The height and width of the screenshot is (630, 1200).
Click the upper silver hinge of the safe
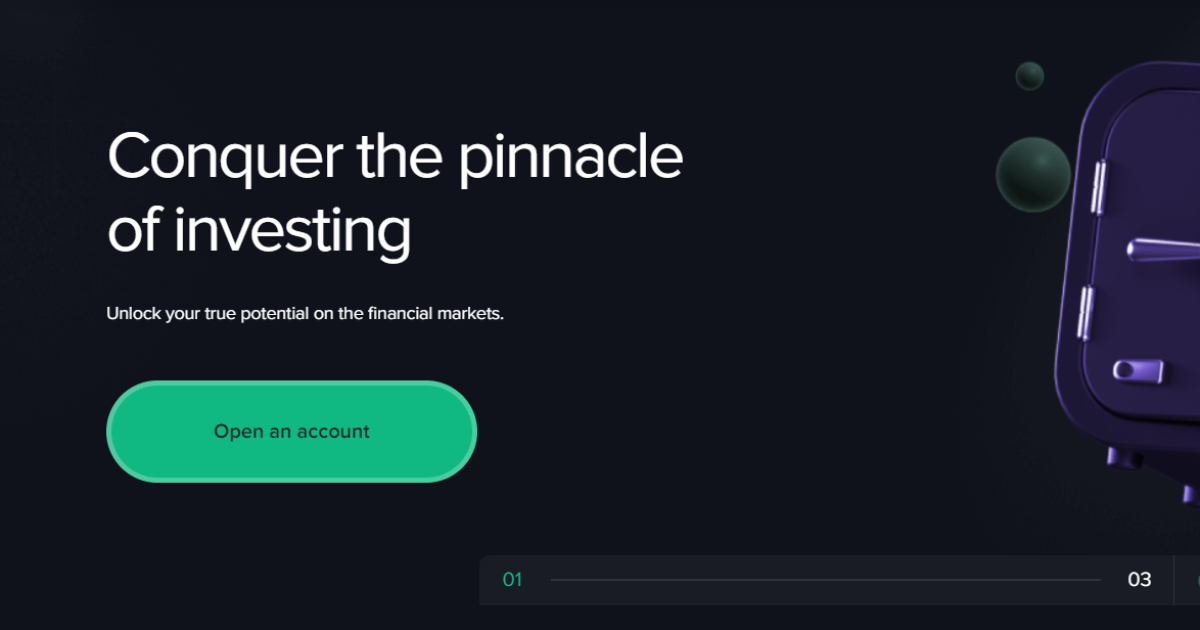(x=1097, y=189)
